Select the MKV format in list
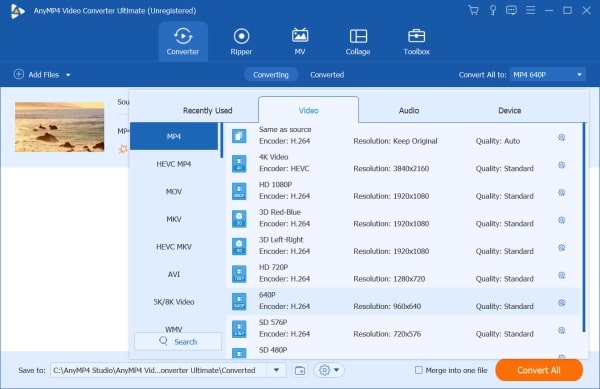Screen dimensions: 600x389 (x=174, y=219)
